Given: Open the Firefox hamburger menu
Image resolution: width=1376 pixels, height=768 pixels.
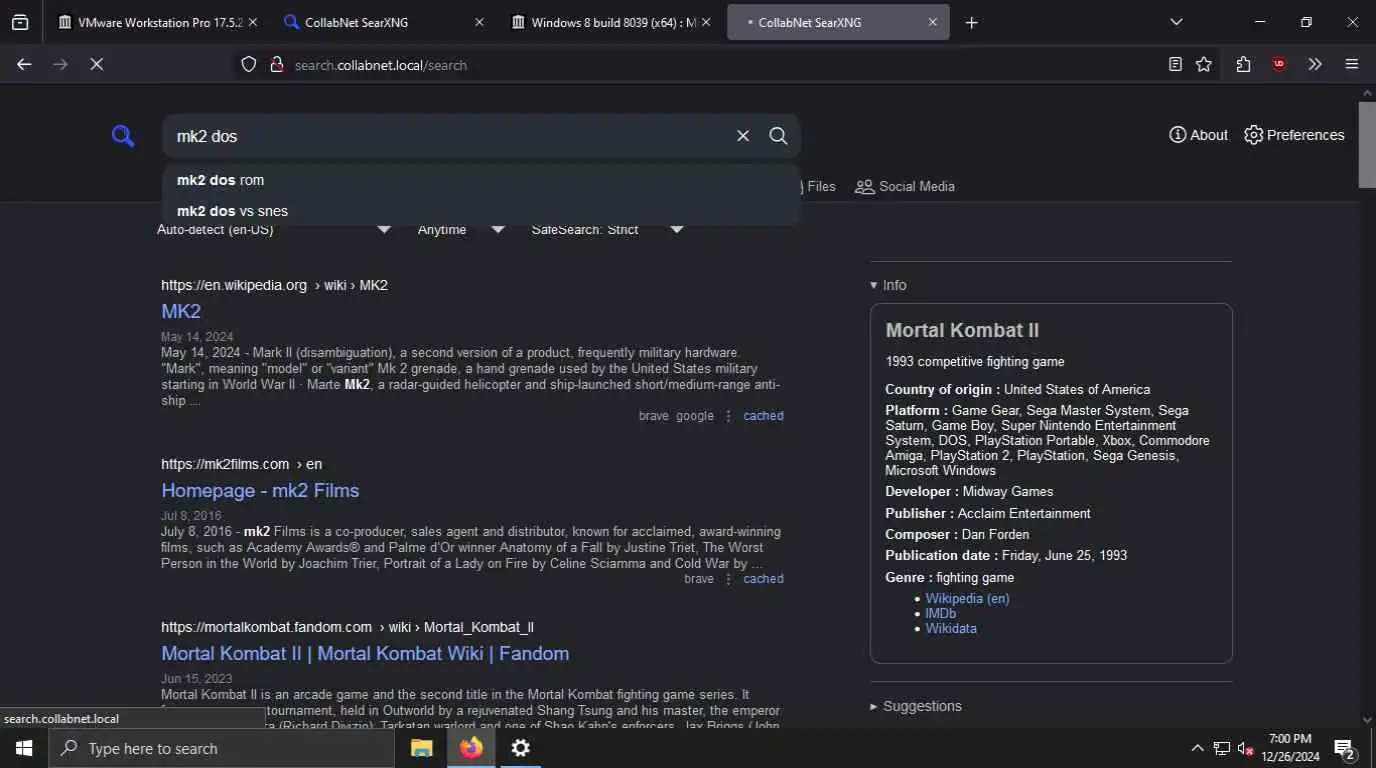Looking at the screenshot, I should [1352, 64].
